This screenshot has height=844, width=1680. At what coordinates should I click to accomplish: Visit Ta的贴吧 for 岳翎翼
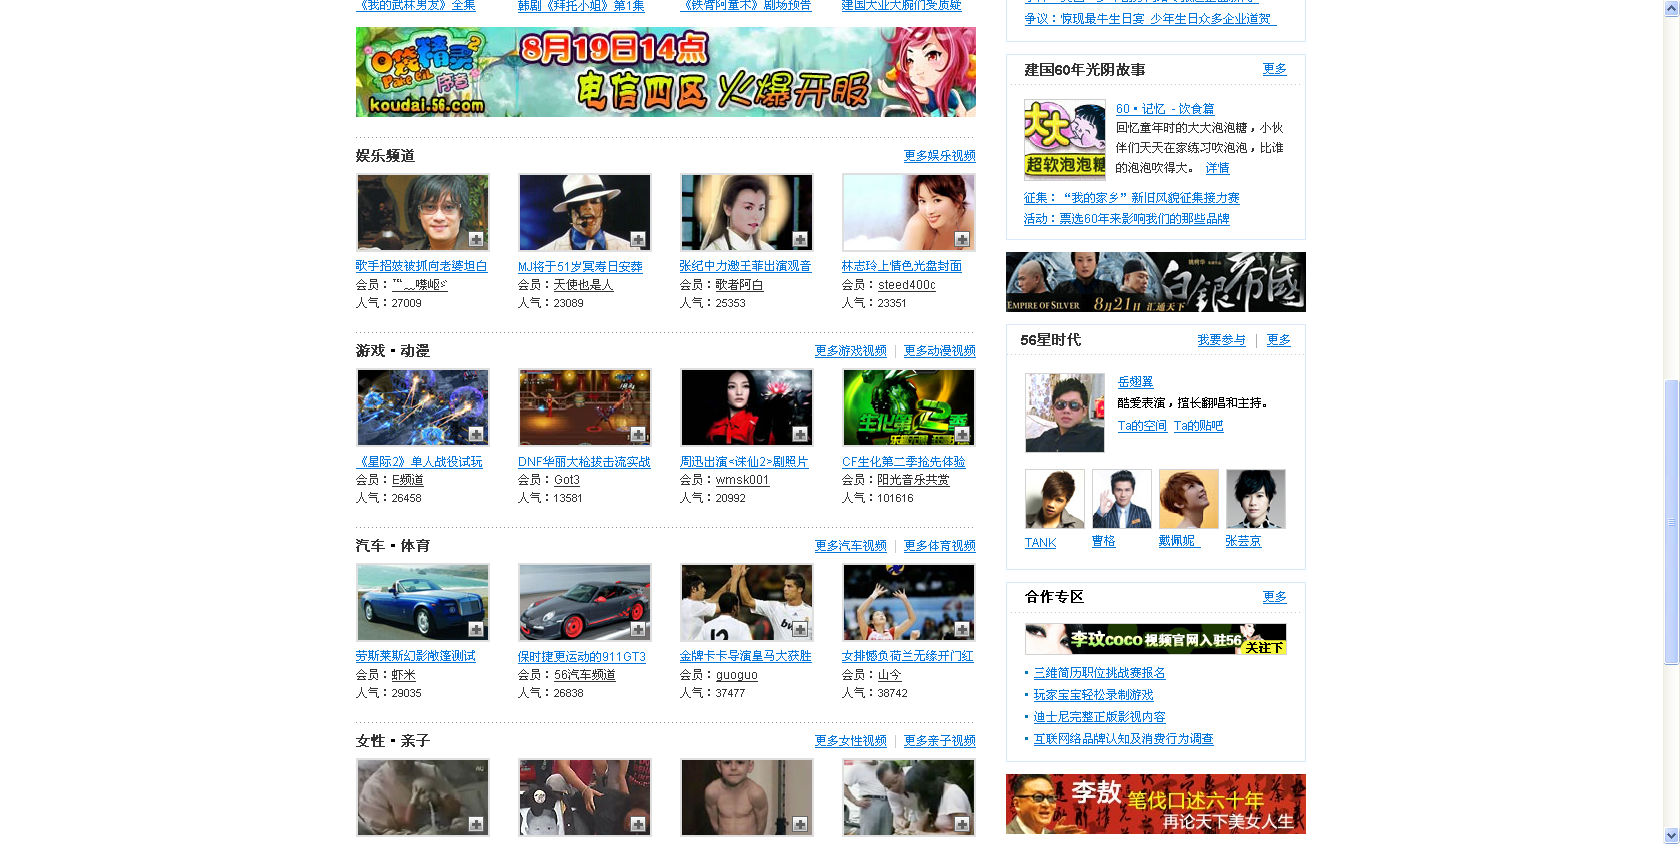coord(1199,426)
